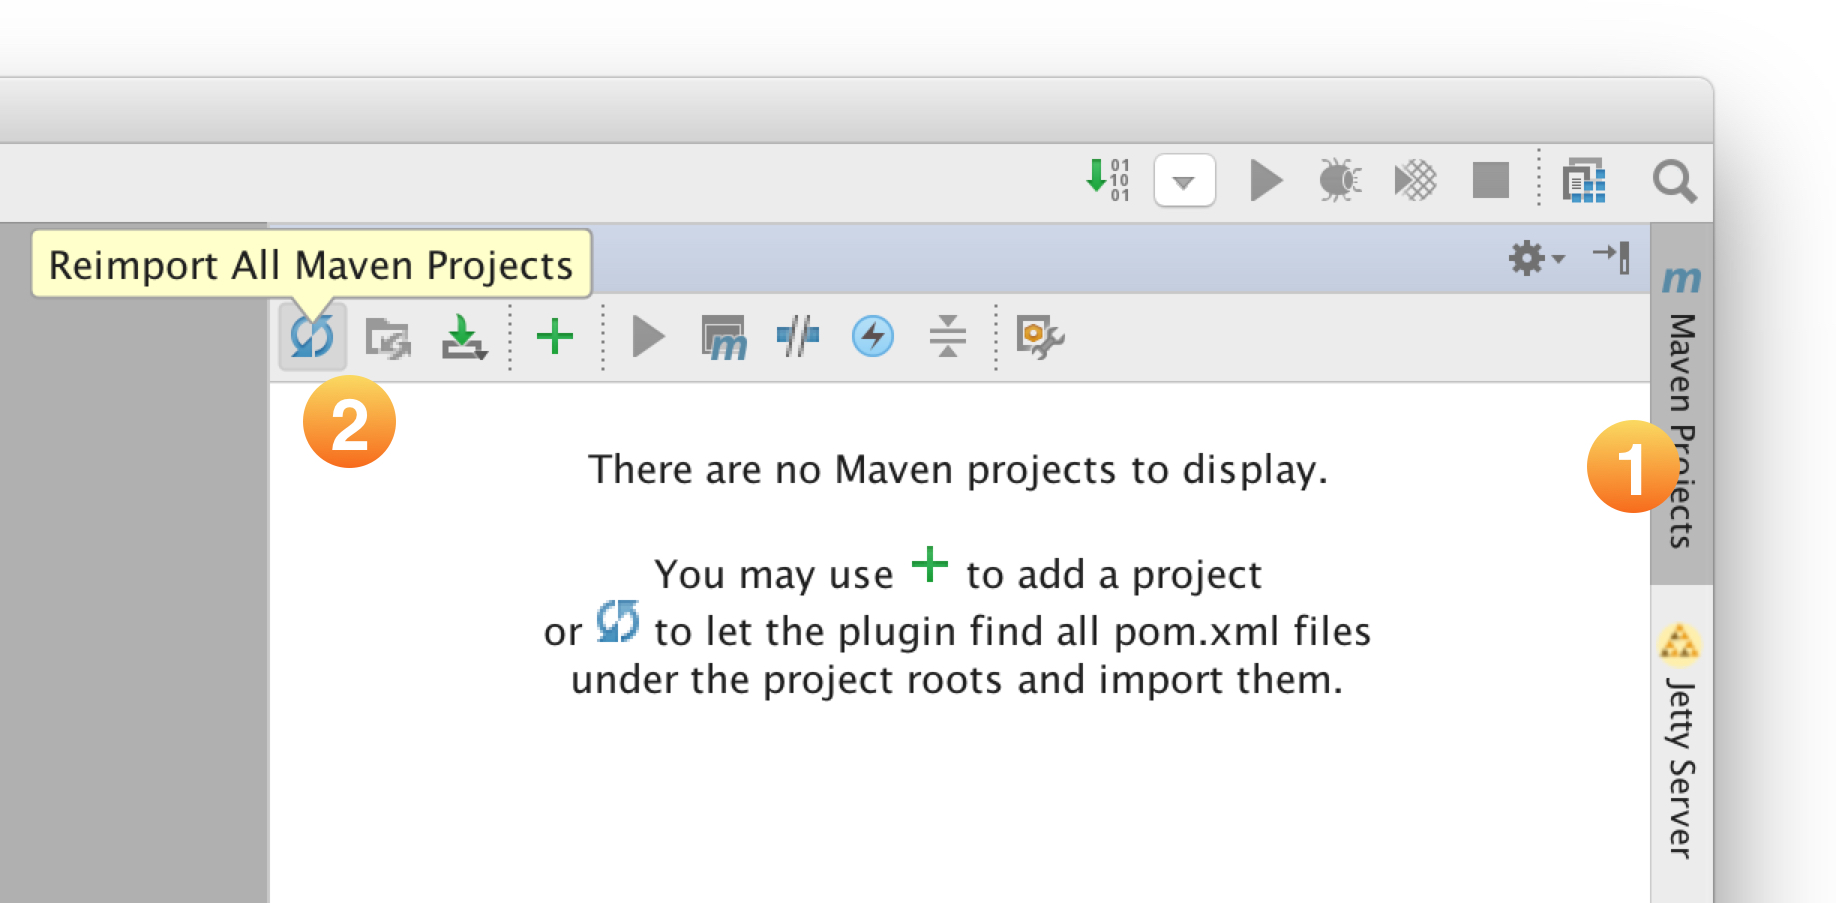Viewport: 1836px width, 903px height.
Task: Click Make Project binary arrow icon
Action: pyautogui.click(x=1108, y=180)
